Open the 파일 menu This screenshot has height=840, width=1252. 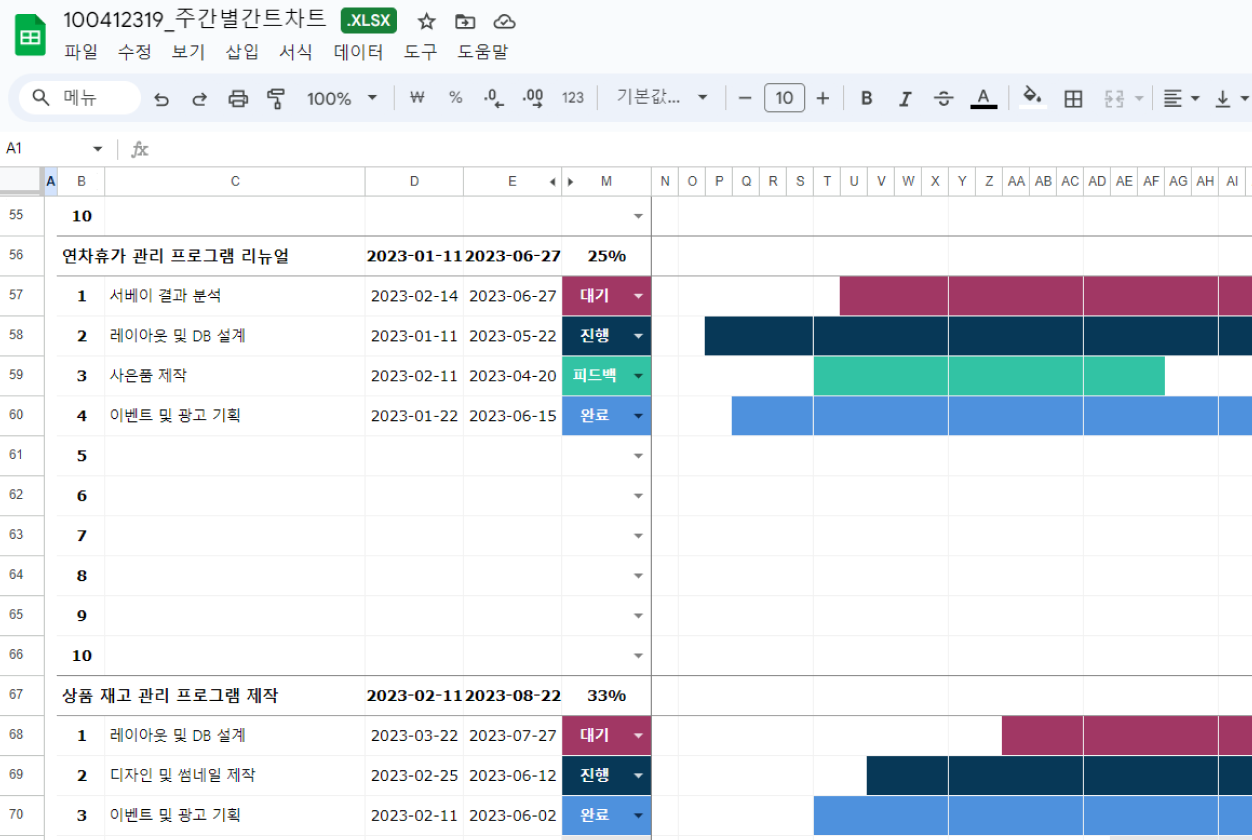click(80, 52)
